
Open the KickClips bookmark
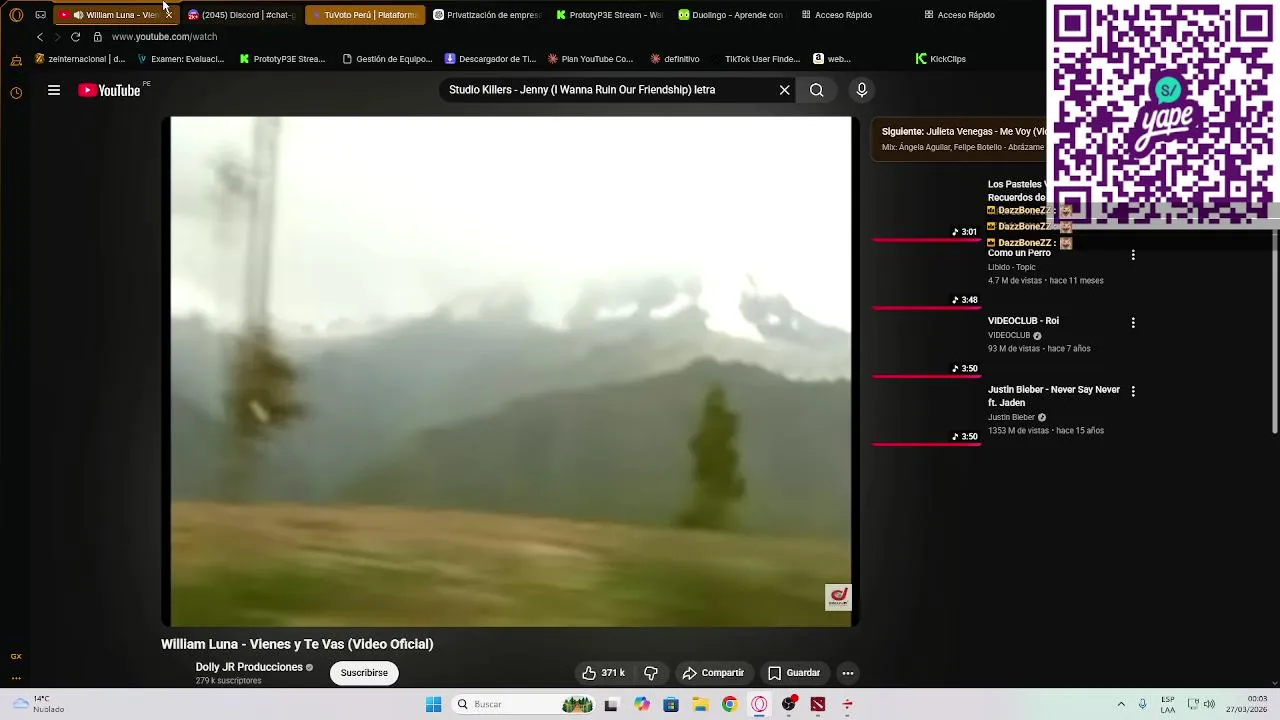pyautogui.click(x=941, y=59)
